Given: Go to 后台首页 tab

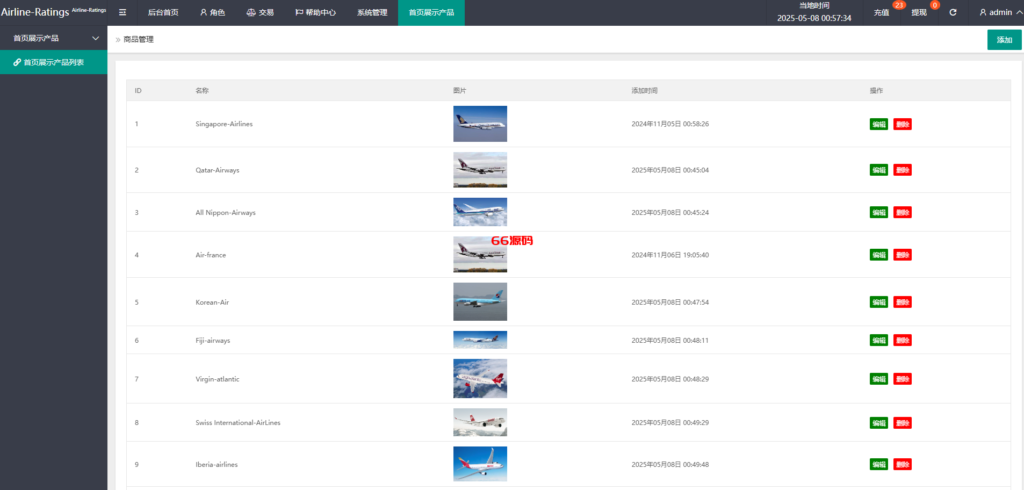Looking at the screenshot, I should [x=163, y=12].
